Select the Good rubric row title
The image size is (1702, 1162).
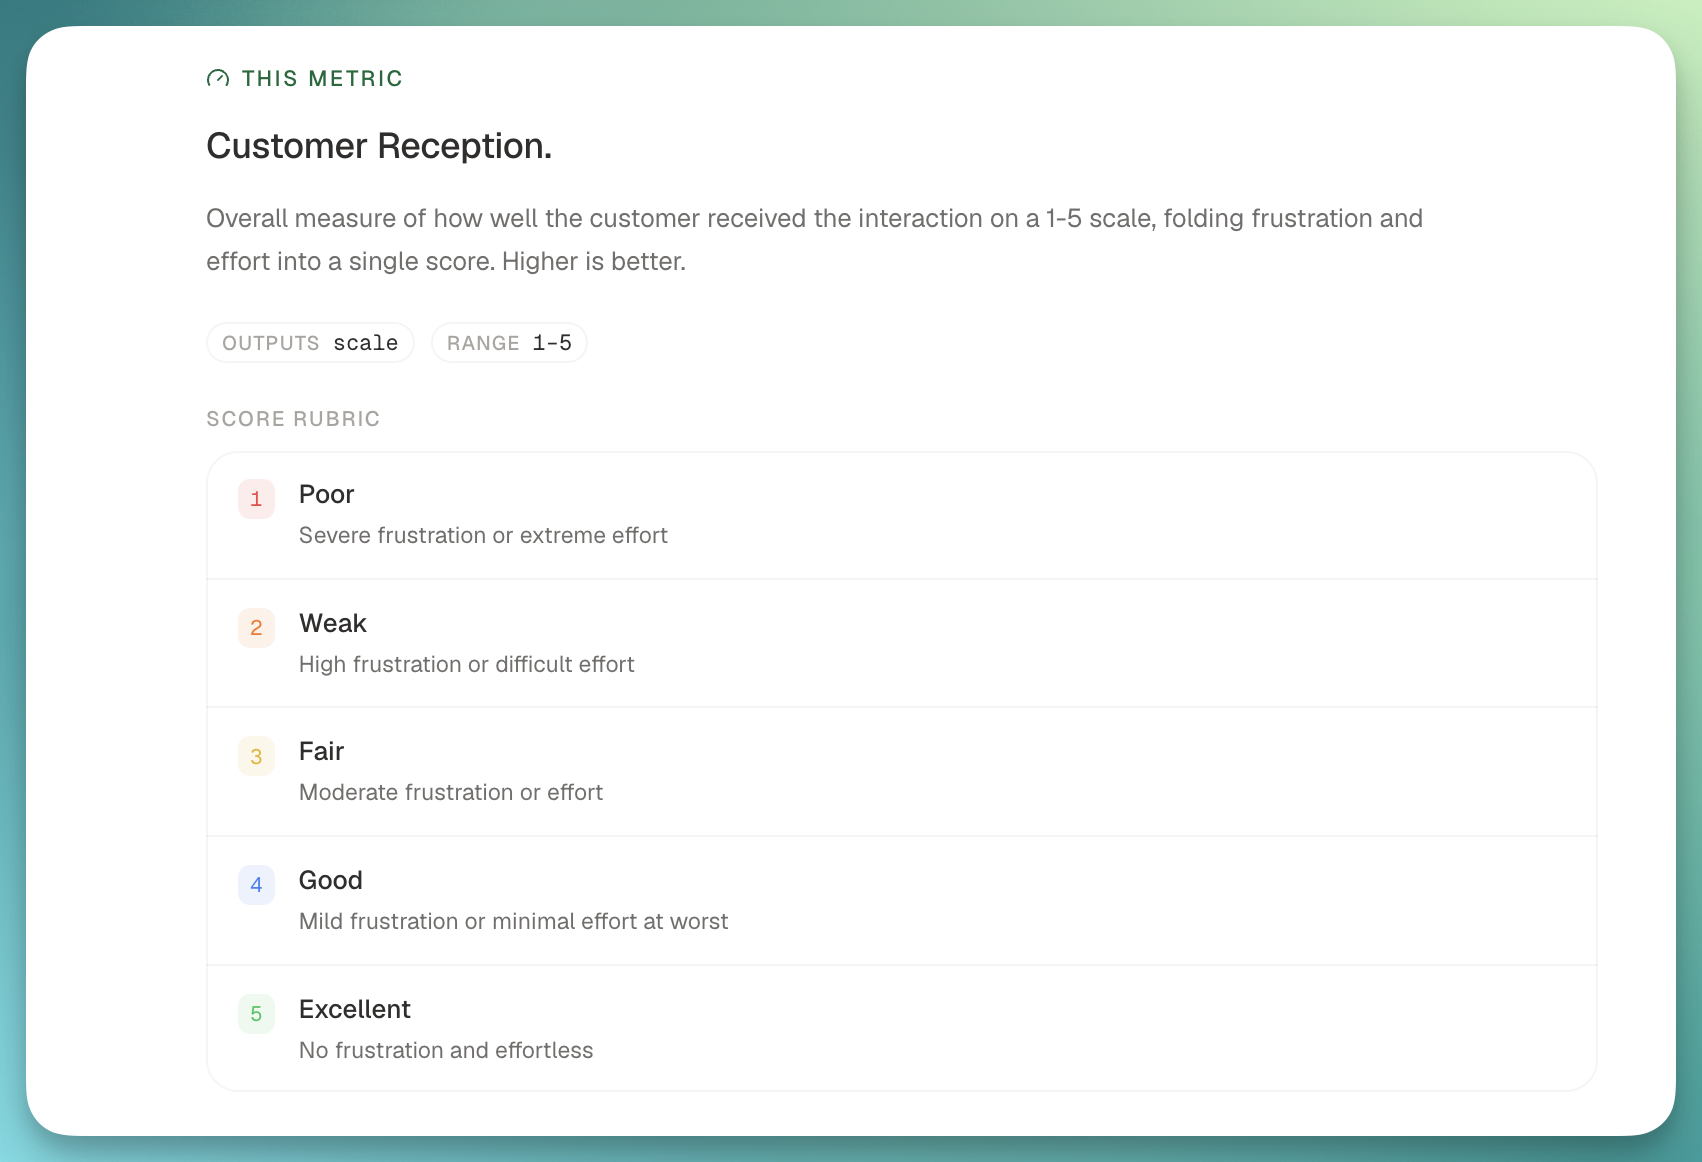(331, 880)
